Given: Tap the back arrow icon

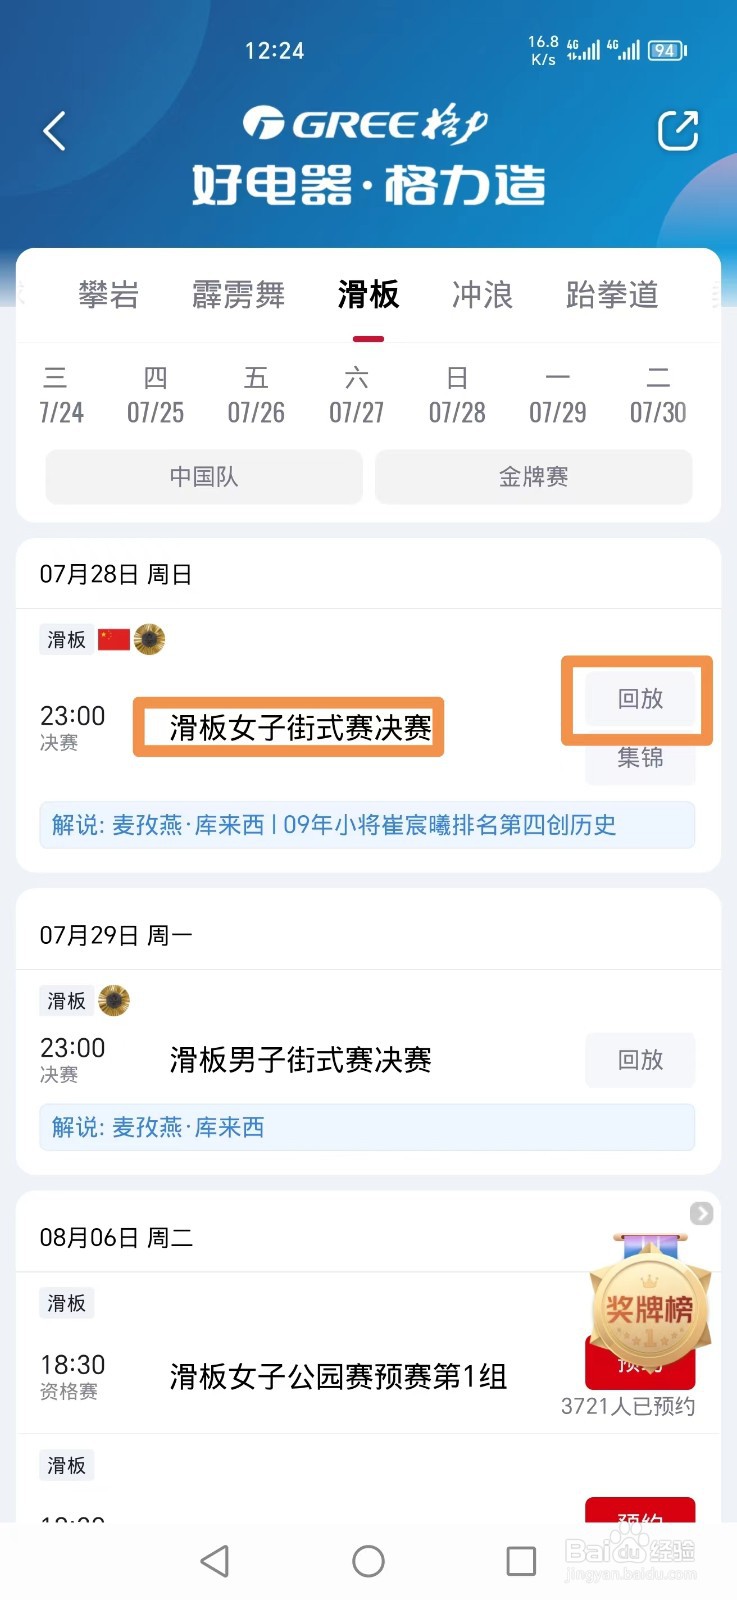Looking at the screenshot, I should [x=54, y=131].
